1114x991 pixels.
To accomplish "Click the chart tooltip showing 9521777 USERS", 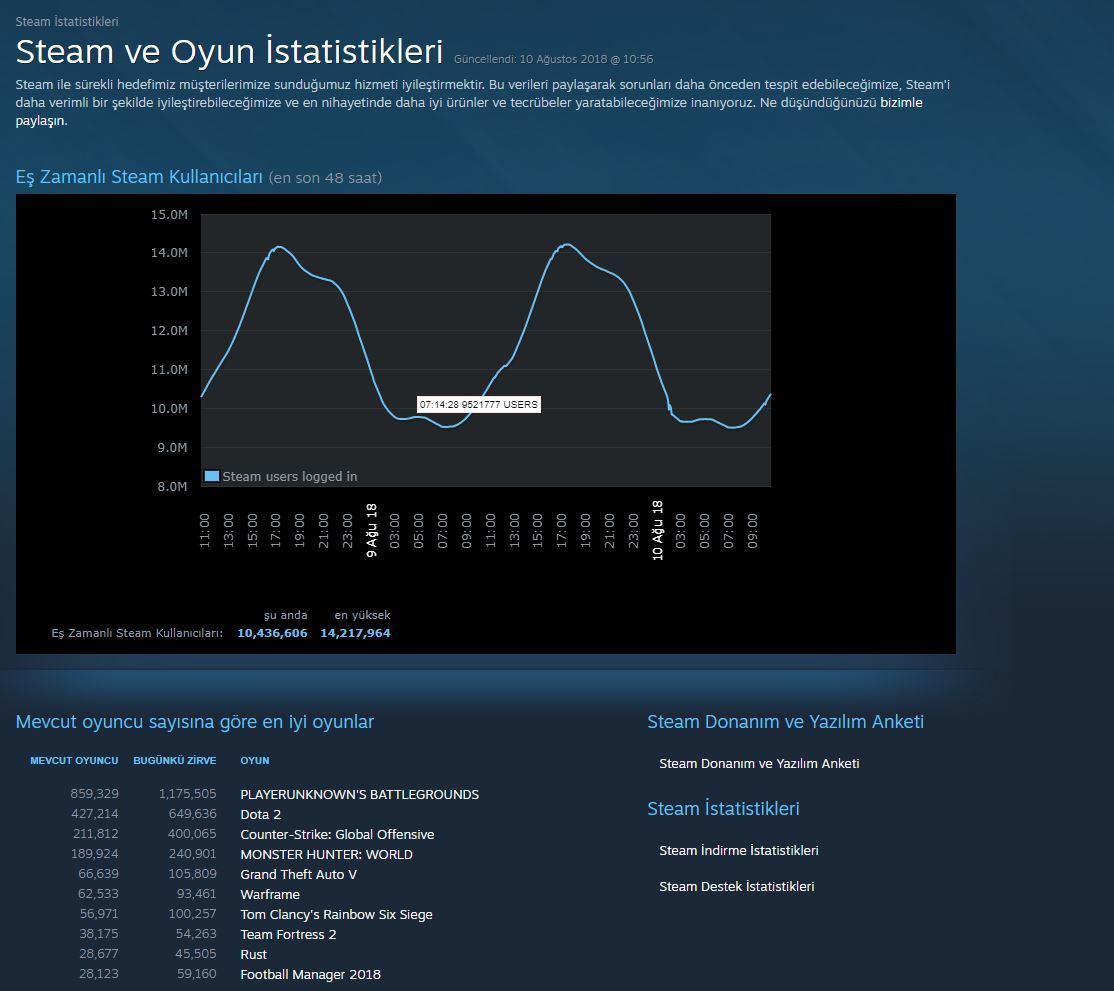I will pos(479,404).
